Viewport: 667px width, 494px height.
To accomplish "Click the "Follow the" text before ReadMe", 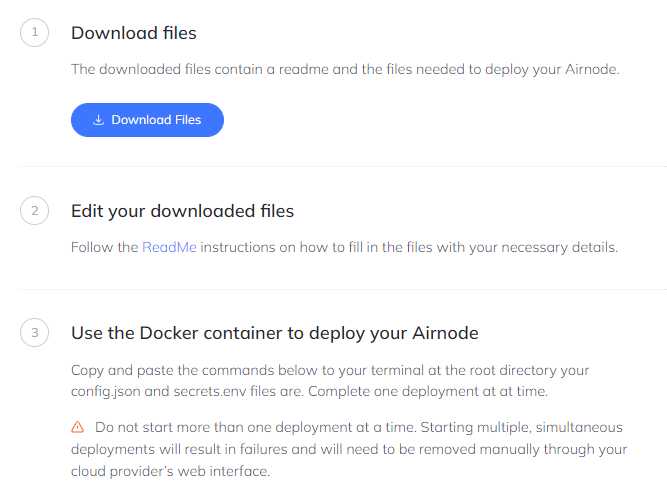I will 104,246.
